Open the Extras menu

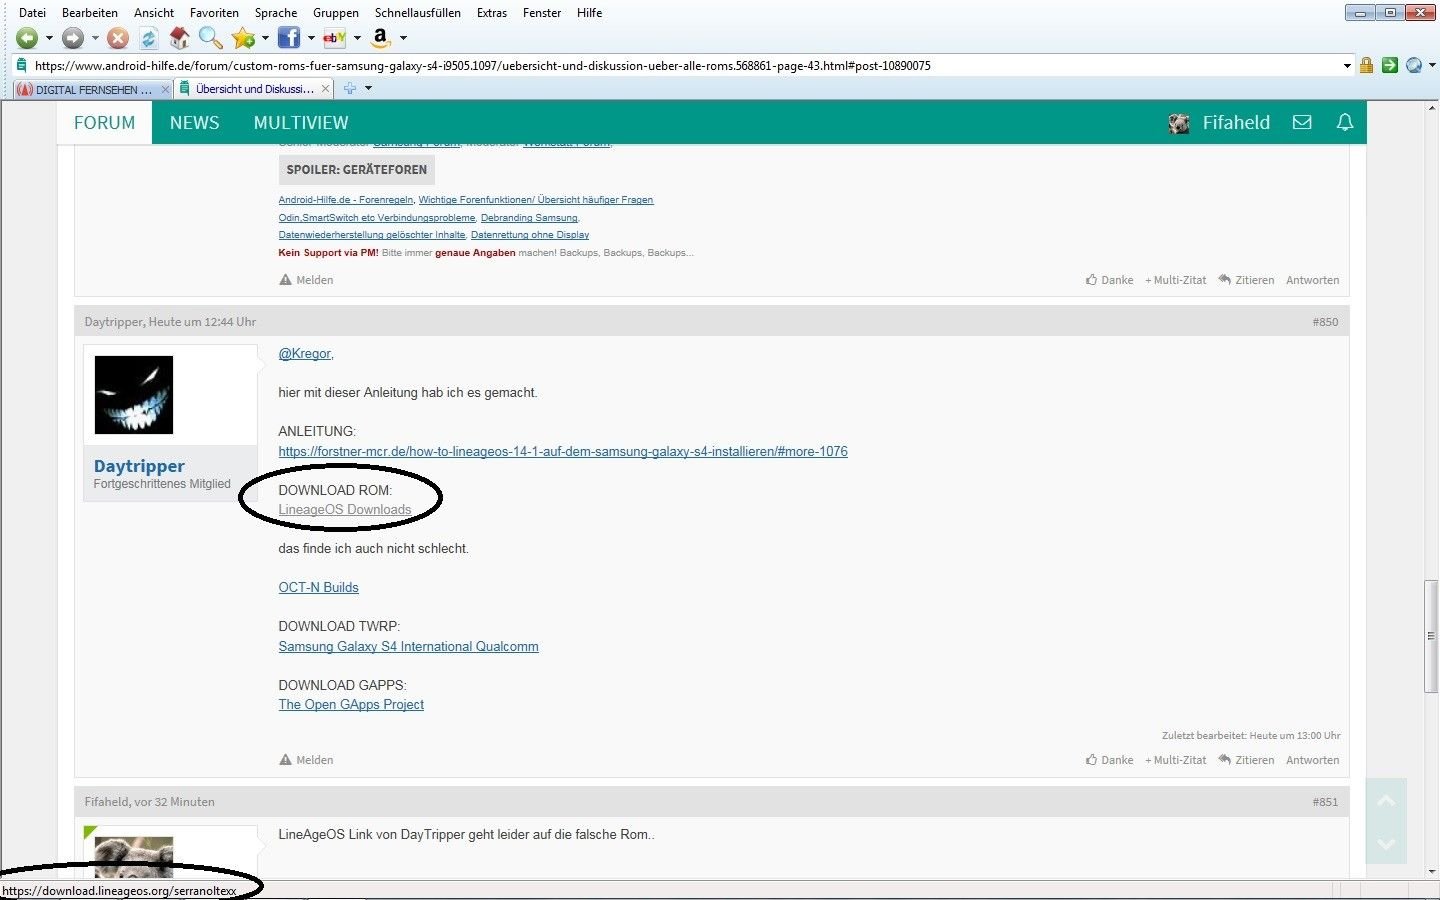[x=492, y=13]
